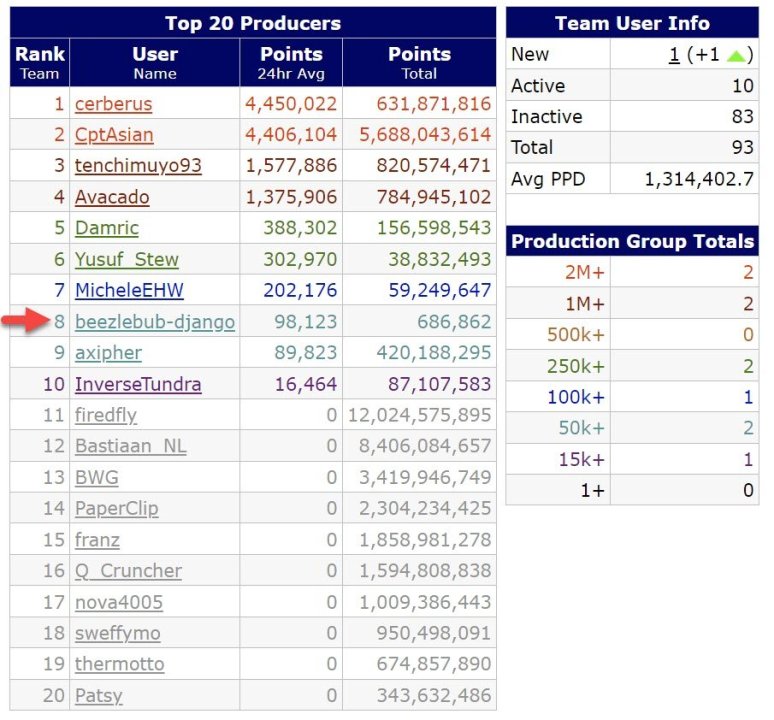Click the Points Total column header
Viewport: 774px width, 720px height.
coord(419,62)
